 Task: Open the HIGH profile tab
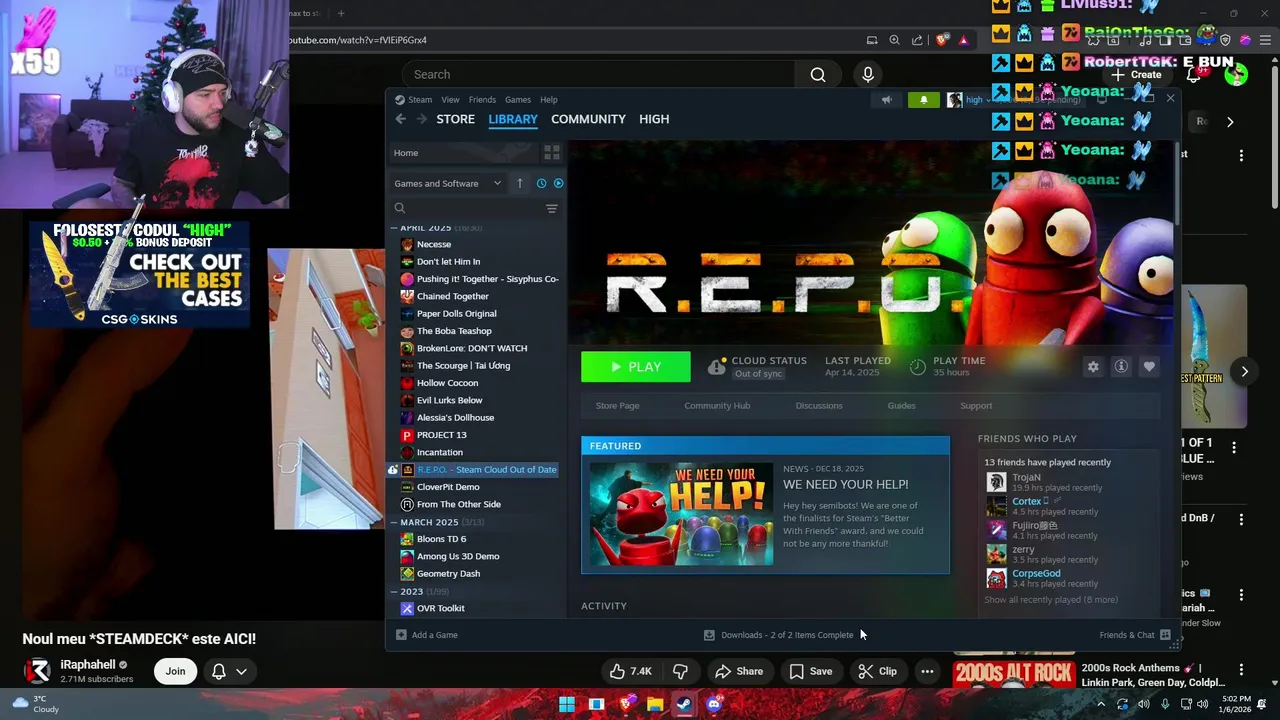tap(654, 119)
